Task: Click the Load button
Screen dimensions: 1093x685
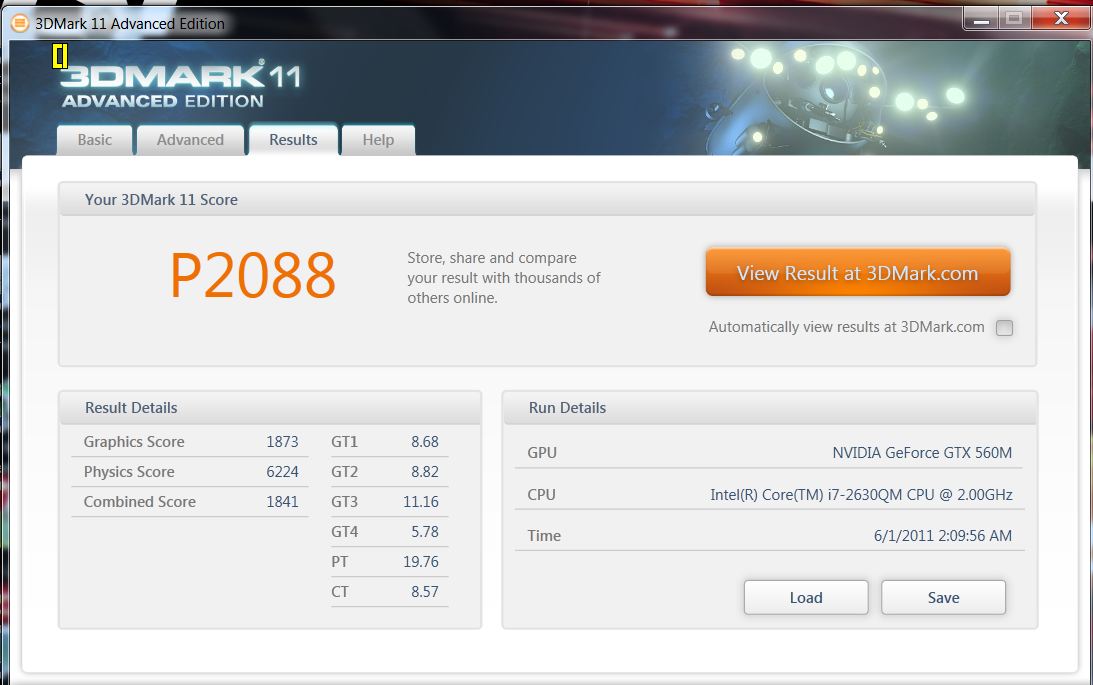Action: pyautogui.click(x=806, y=597)
